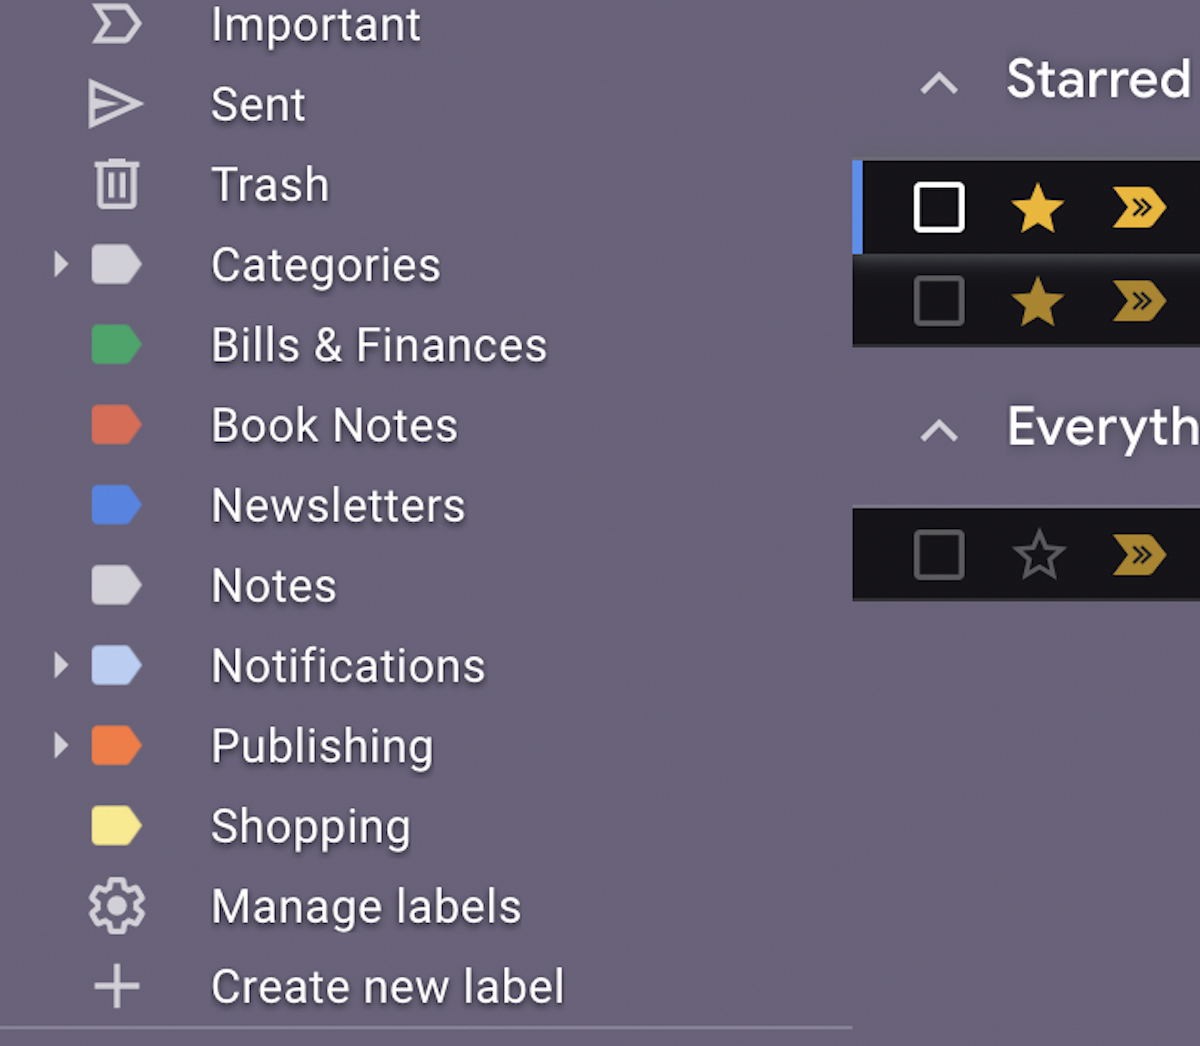
Task: Open the Shopping label
Action: tap(311, 827)
